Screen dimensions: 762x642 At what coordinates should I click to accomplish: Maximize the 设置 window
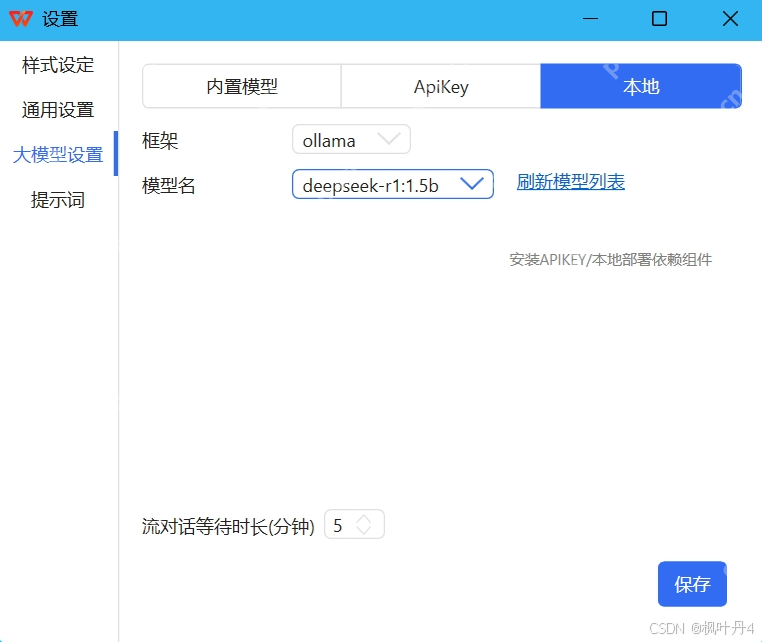[x=659, y=19]
